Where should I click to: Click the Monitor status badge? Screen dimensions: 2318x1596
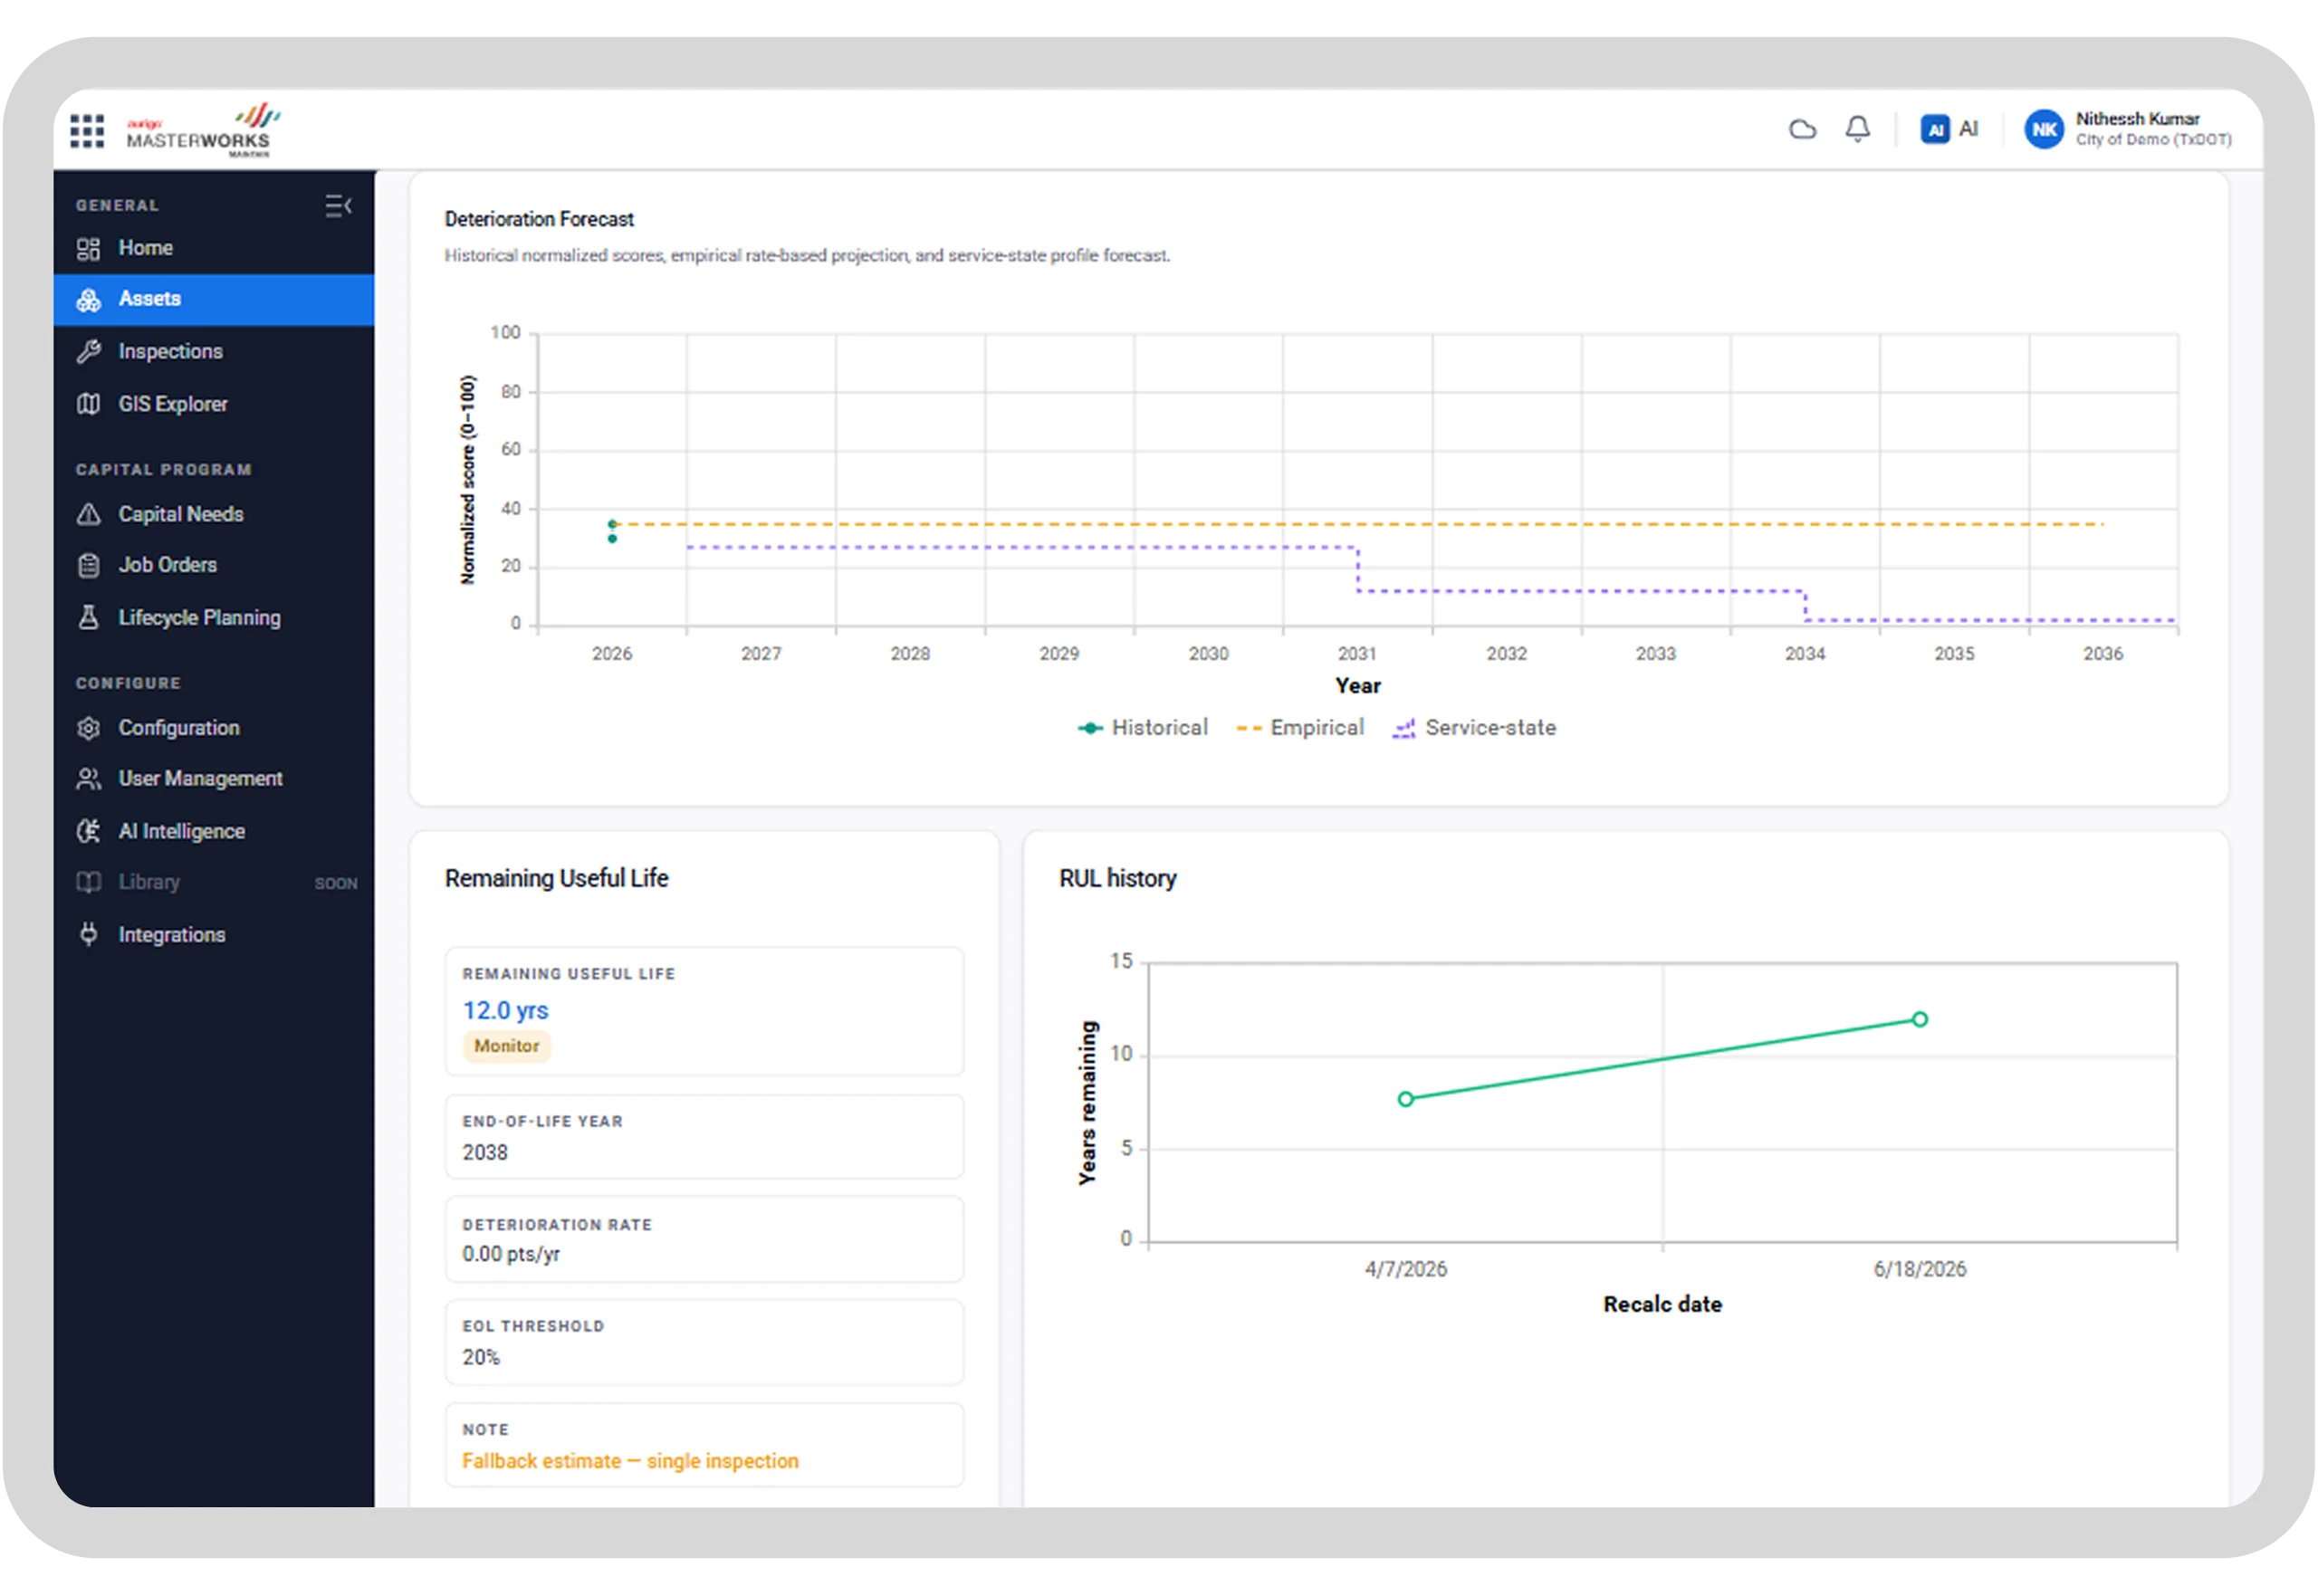[506, 1046]
